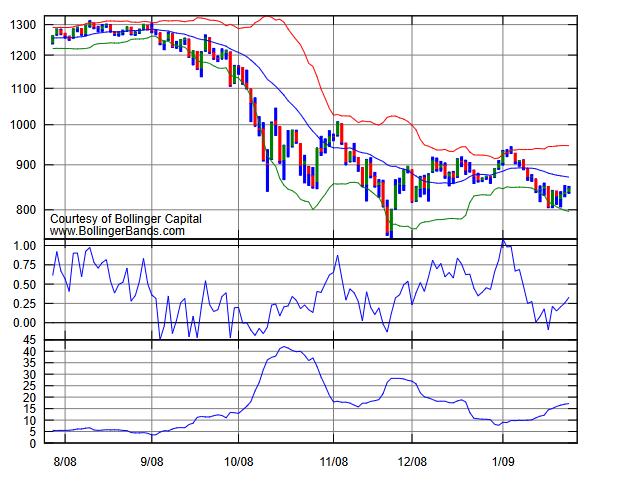Click the www.BollingerBands.com website text
Viewport: 639px width, 484px height.
117,231
